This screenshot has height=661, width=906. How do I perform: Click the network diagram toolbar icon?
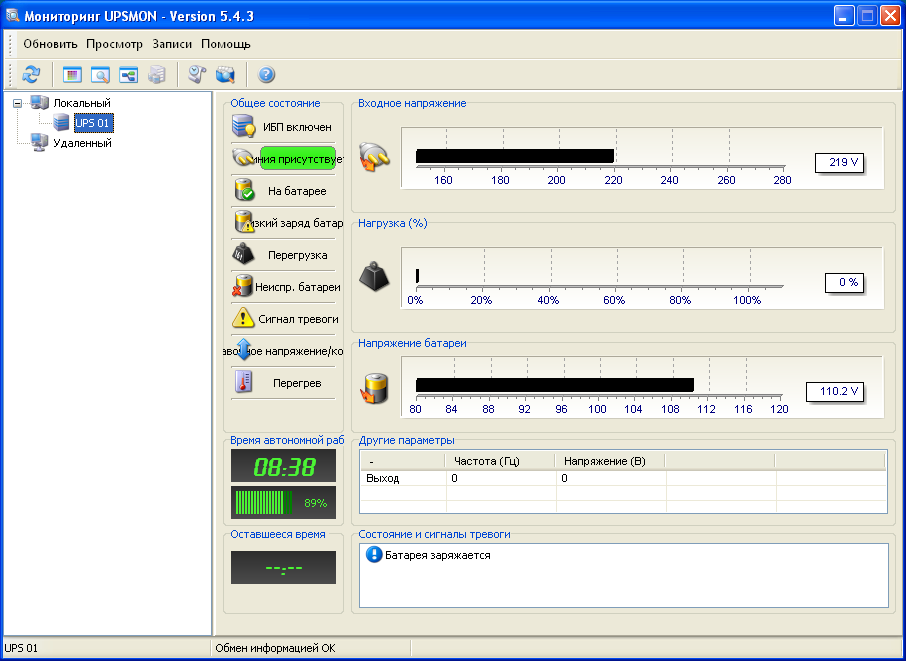pyautogui.click(x=128, y=75)
